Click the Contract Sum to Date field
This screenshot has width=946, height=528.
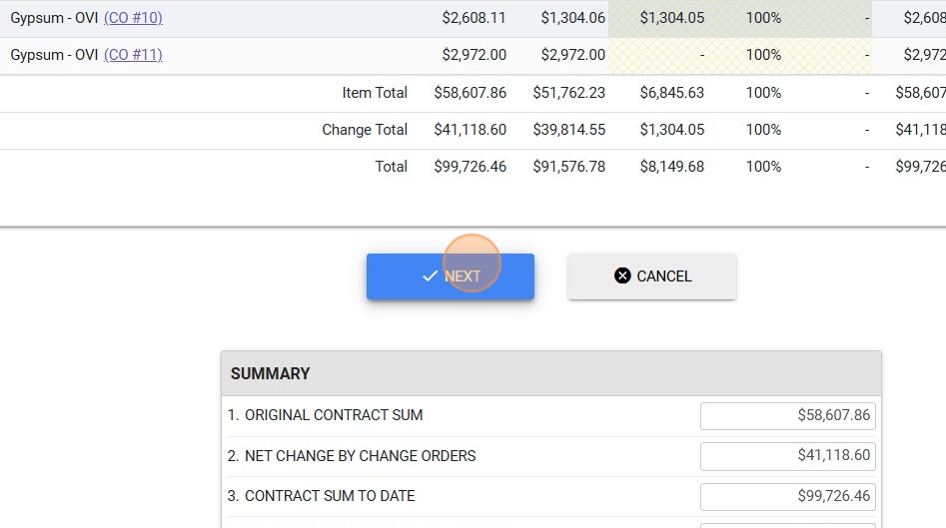coord(787,496)
